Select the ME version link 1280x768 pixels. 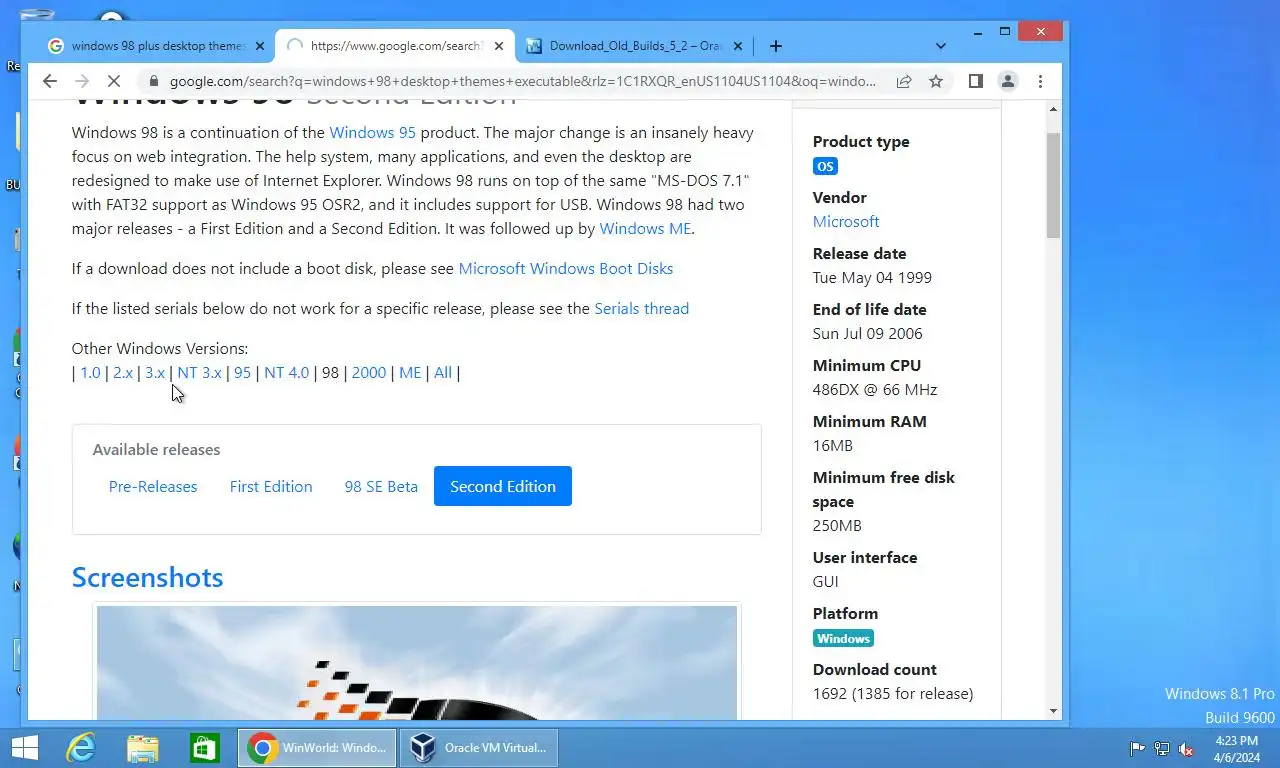[410, 372]
